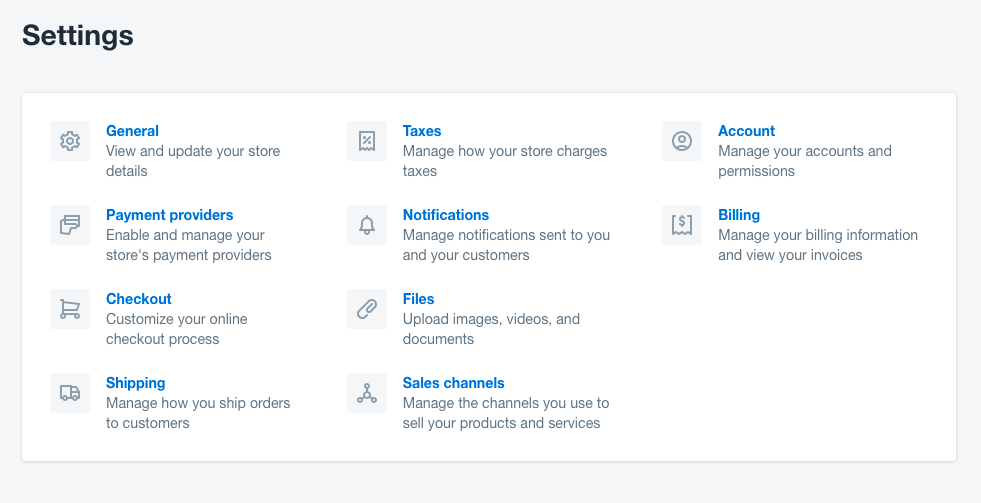
Task: Click the Notifications bell icon
Action: click(x=367, y=225)
